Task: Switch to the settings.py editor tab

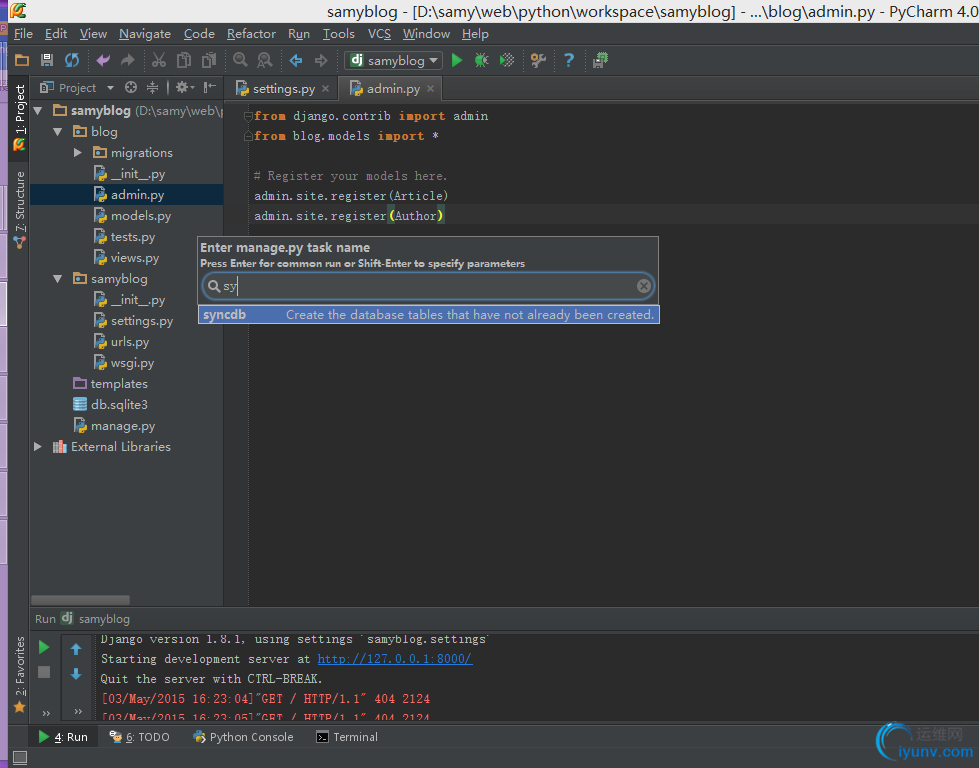Action: [283, 89]
